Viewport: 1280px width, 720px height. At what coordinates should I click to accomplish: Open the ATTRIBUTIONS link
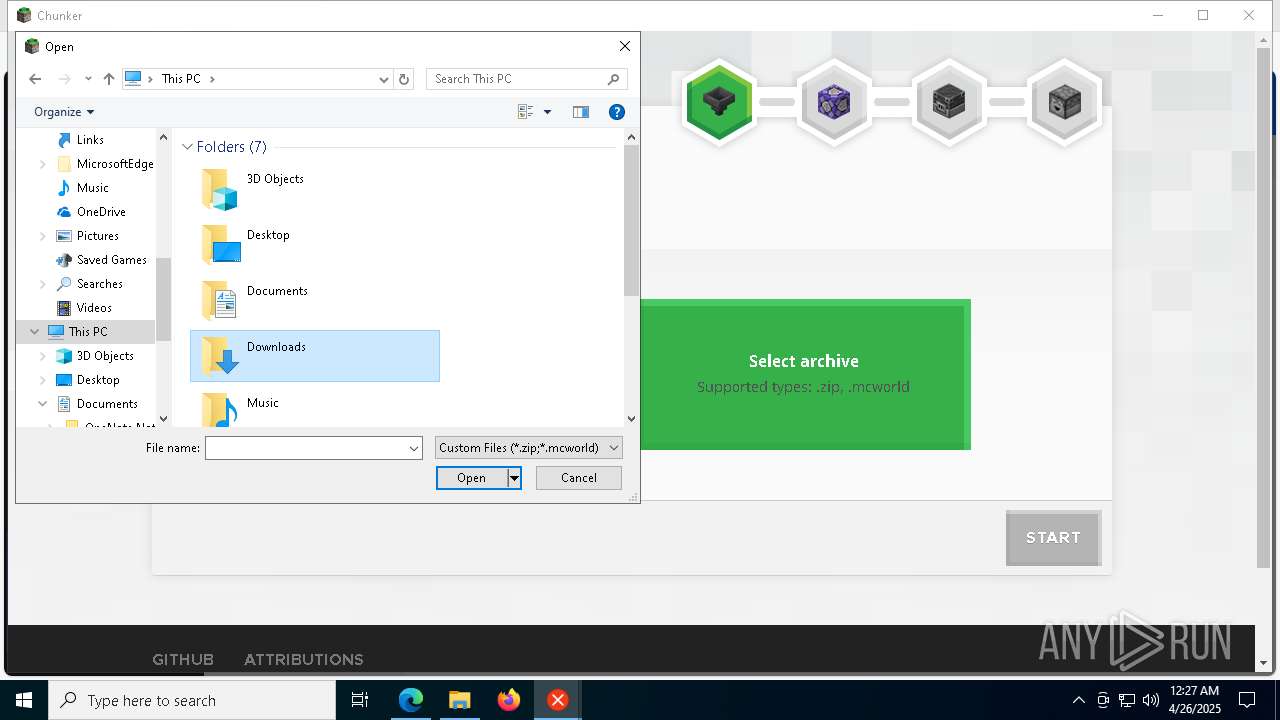click(x=304, y=659)
